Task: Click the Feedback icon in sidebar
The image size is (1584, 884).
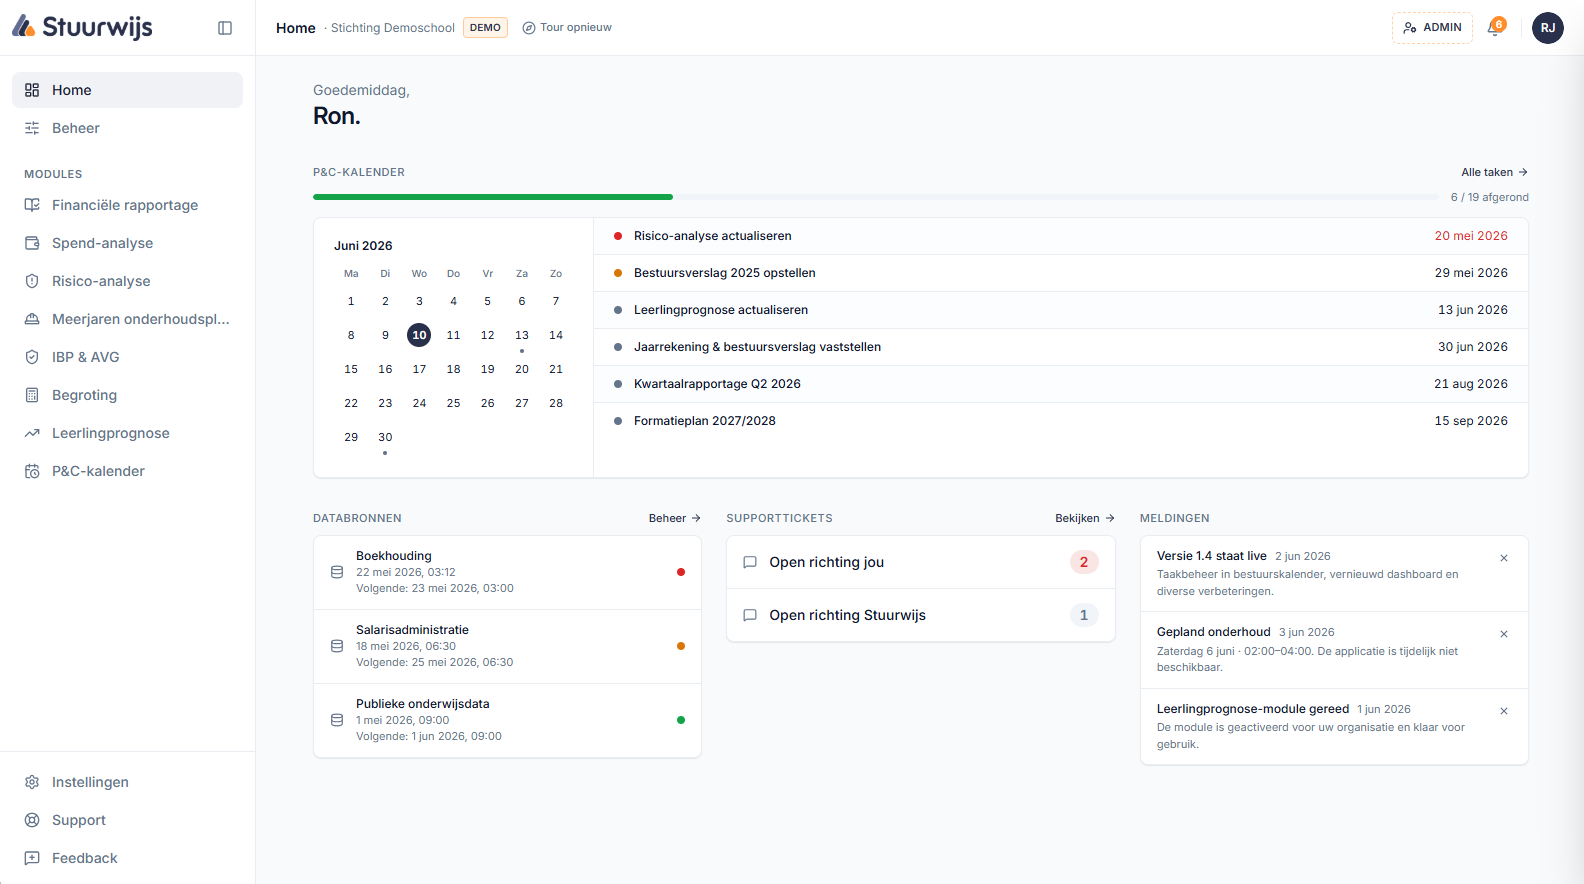Action: click(32, 858)
